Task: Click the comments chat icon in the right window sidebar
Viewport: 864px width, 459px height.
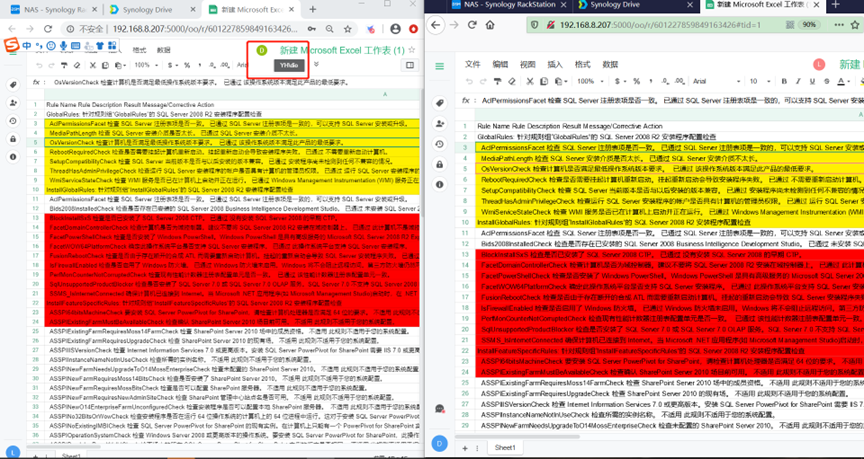Action: click(x=440, y=408)
